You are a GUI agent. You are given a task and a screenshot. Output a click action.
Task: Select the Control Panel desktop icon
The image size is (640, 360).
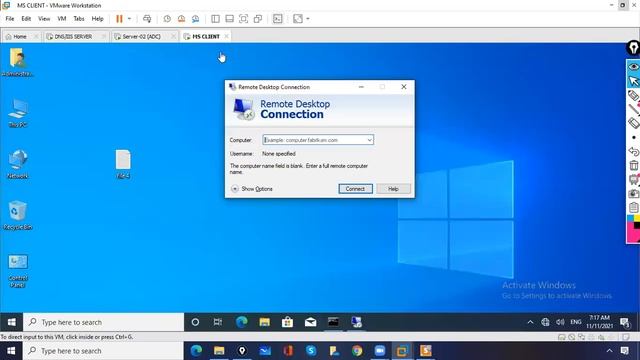[x=18, y=271]
